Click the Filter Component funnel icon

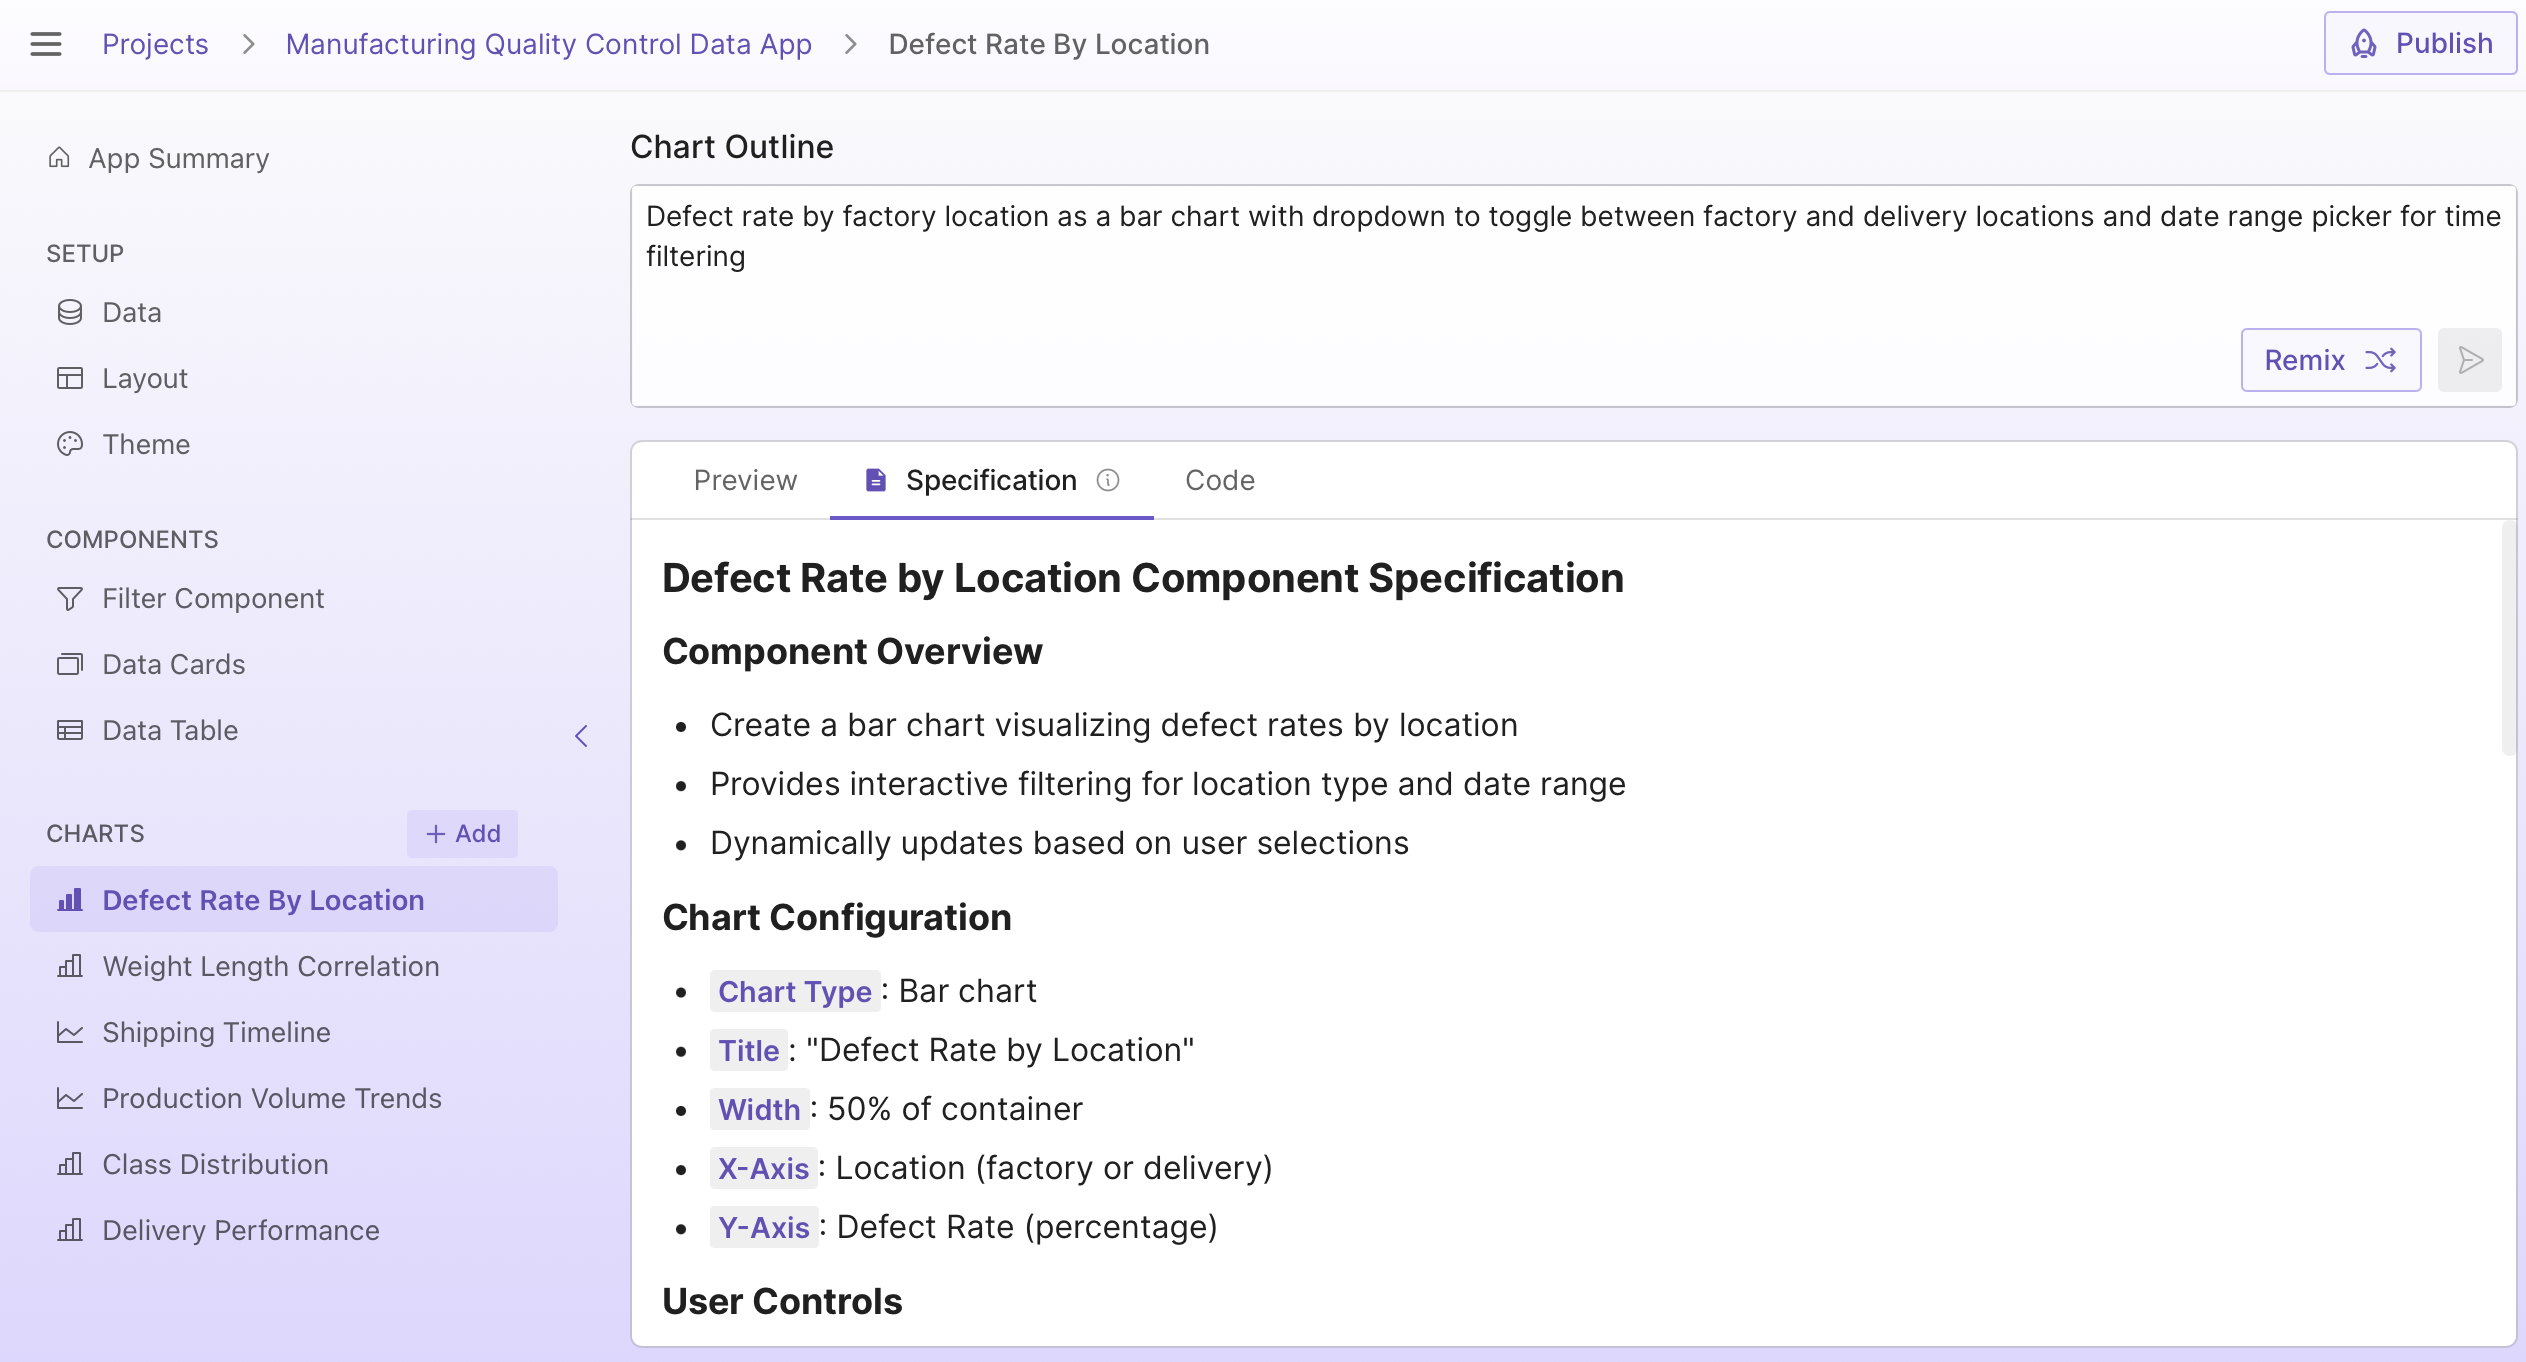click(x=70, y=598)
